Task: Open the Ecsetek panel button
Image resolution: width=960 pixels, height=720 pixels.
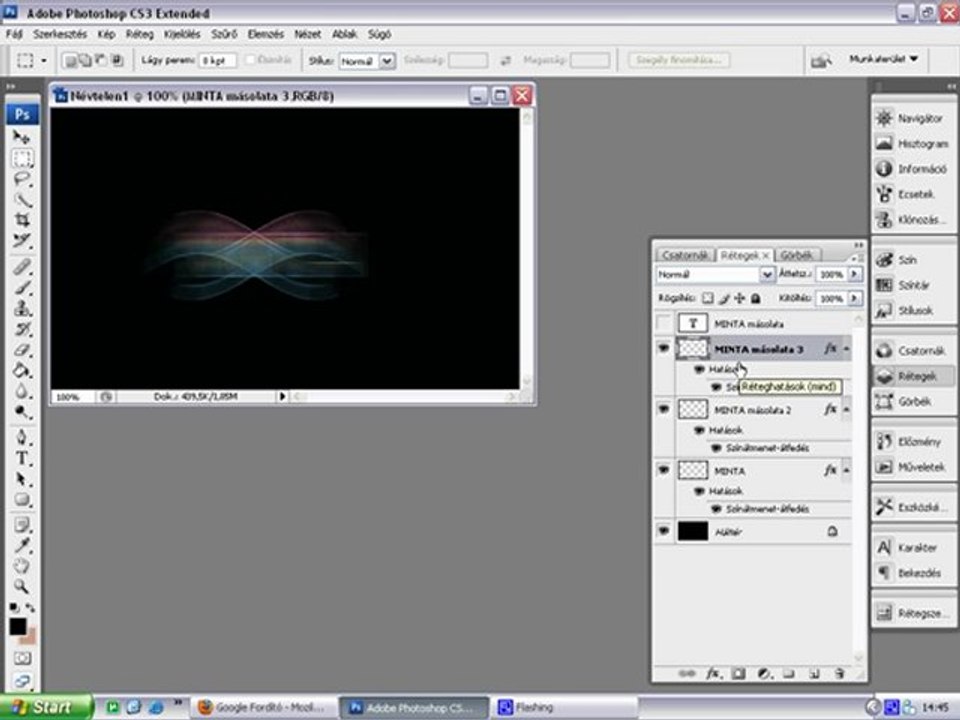Action: tap(912, 194)
